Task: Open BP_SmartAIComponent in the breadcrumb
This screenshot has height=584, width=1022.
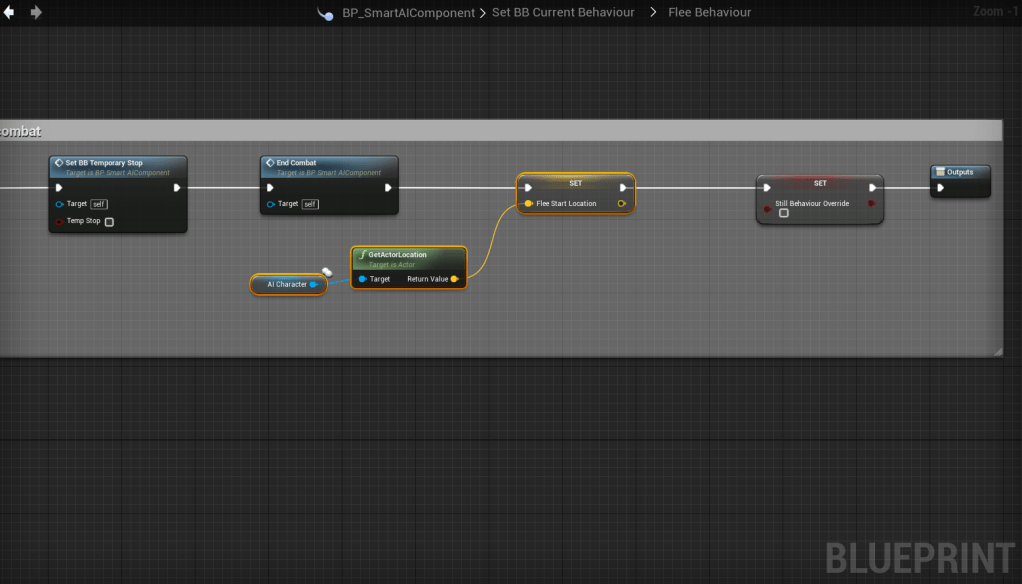Action: [x=408, y=13]
